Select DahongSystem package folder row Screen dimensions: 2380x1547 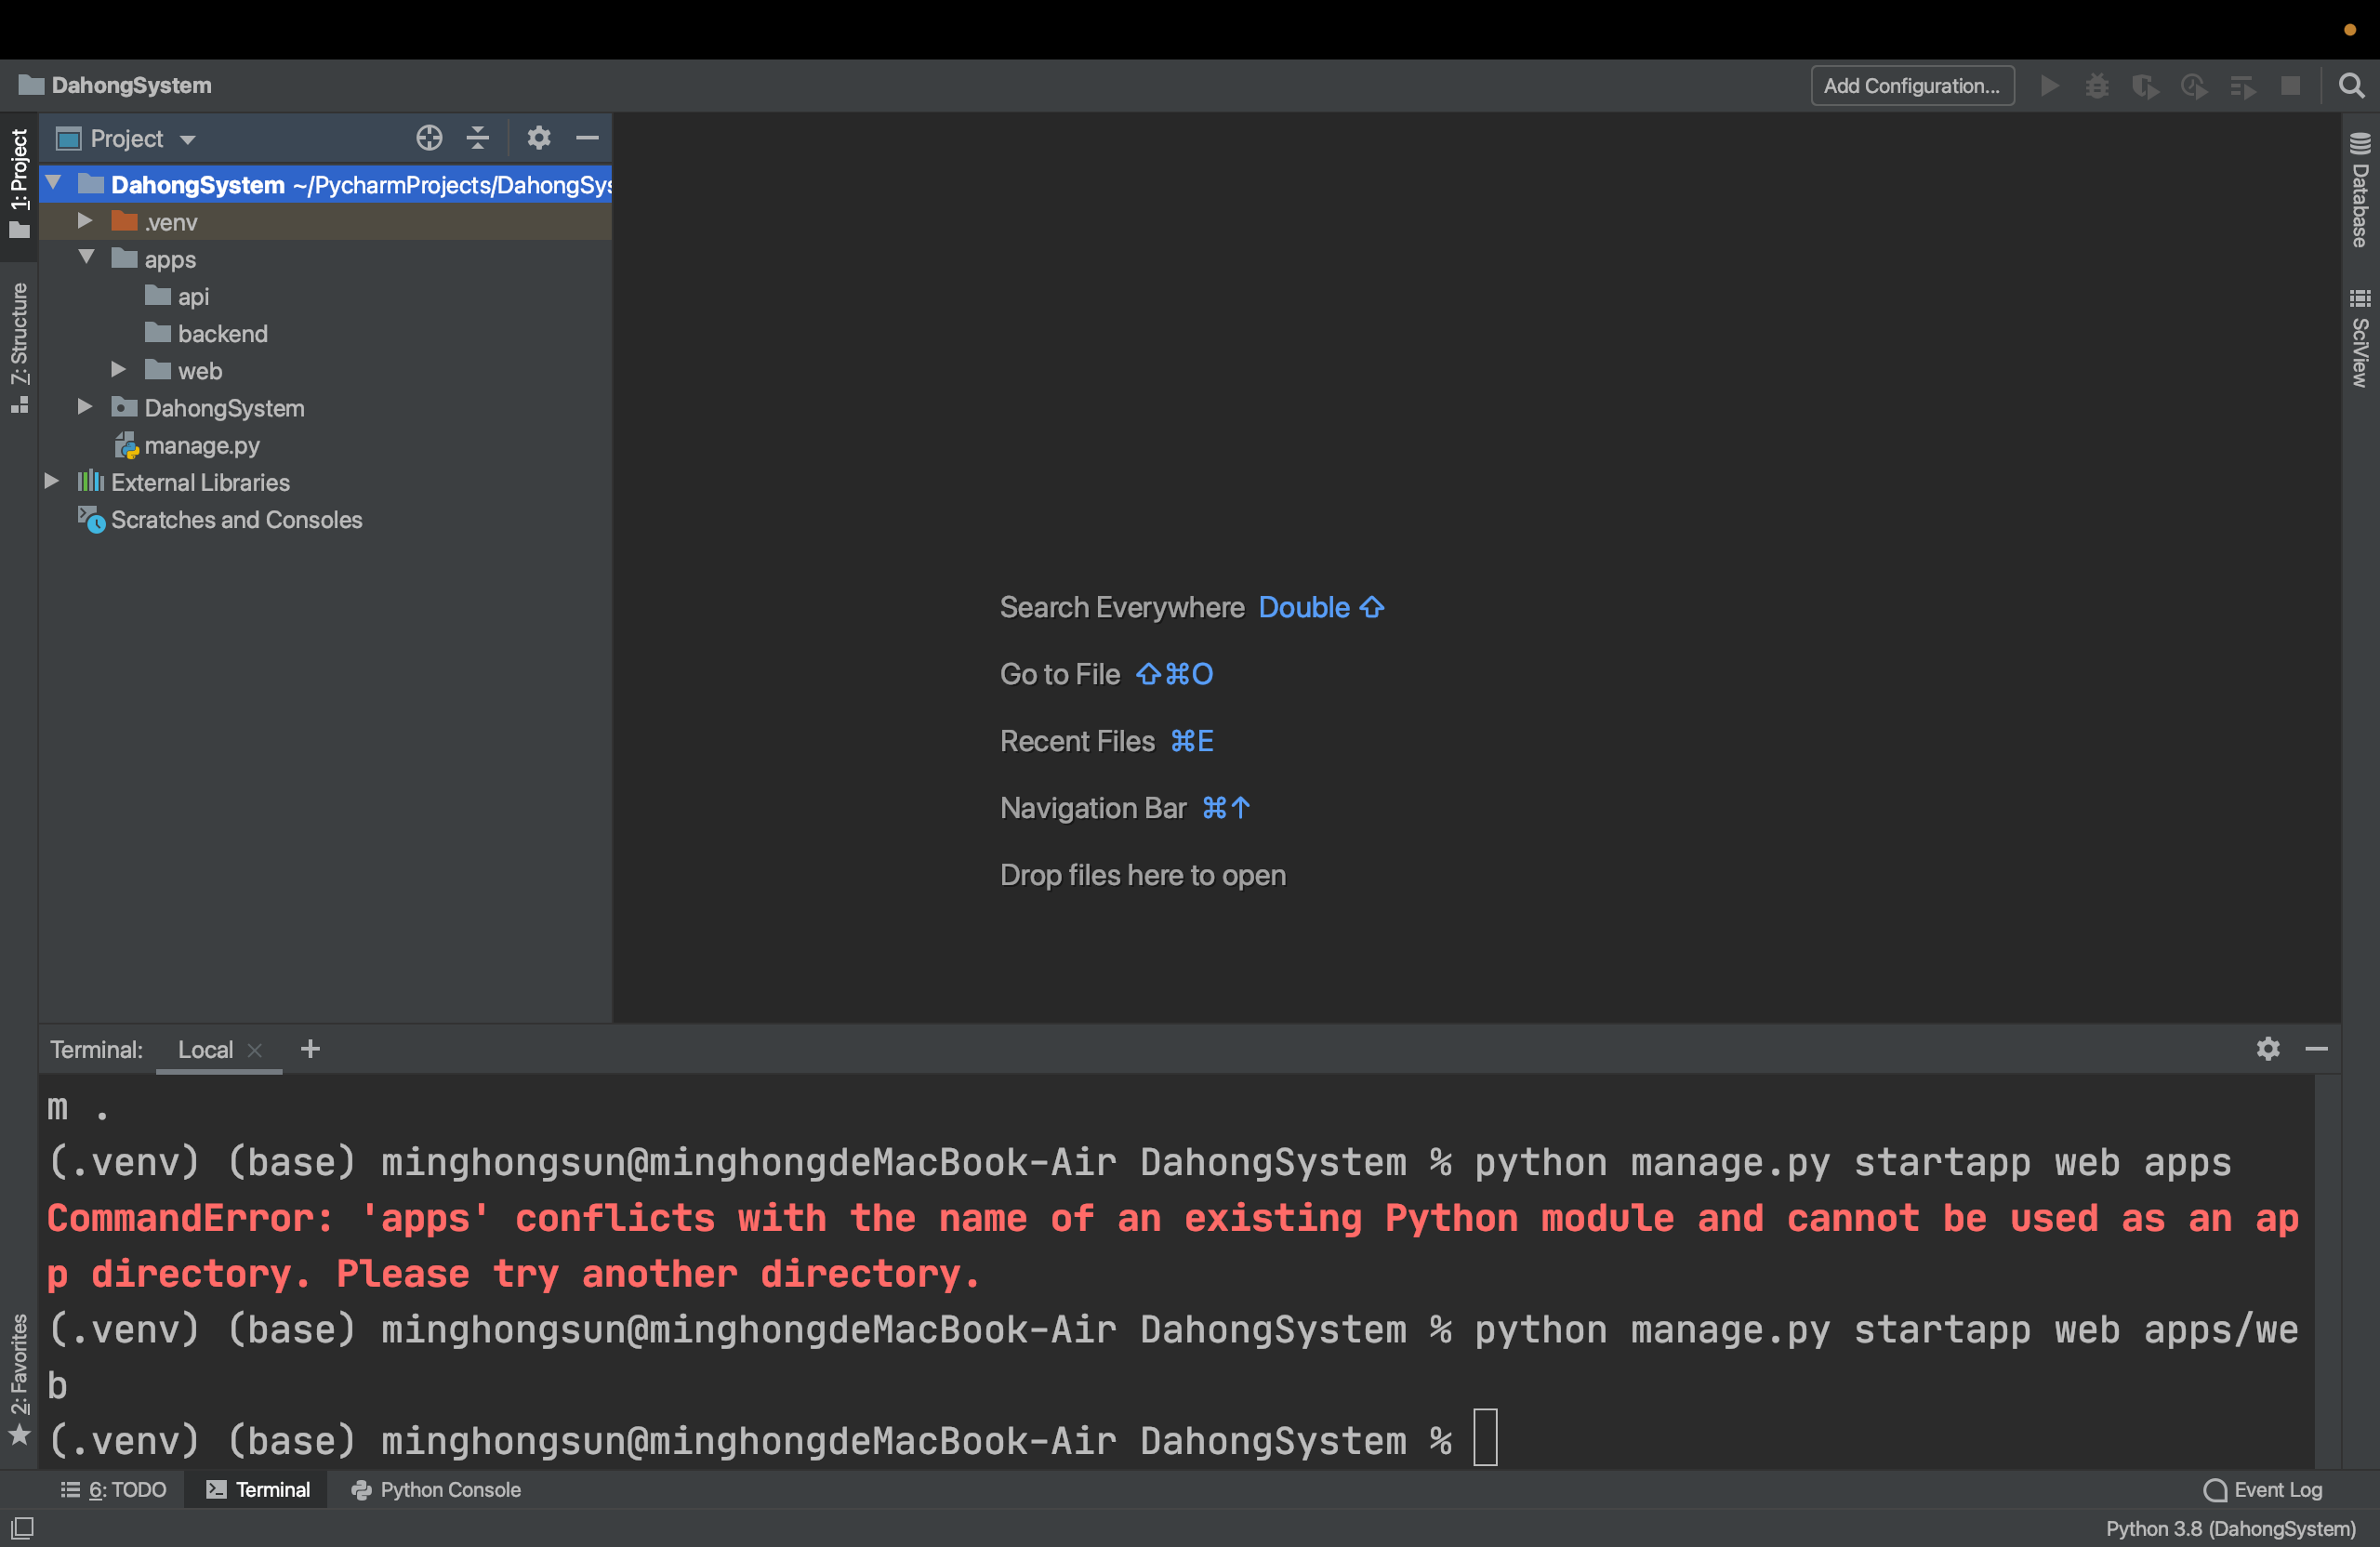click(x=326, y=408)
